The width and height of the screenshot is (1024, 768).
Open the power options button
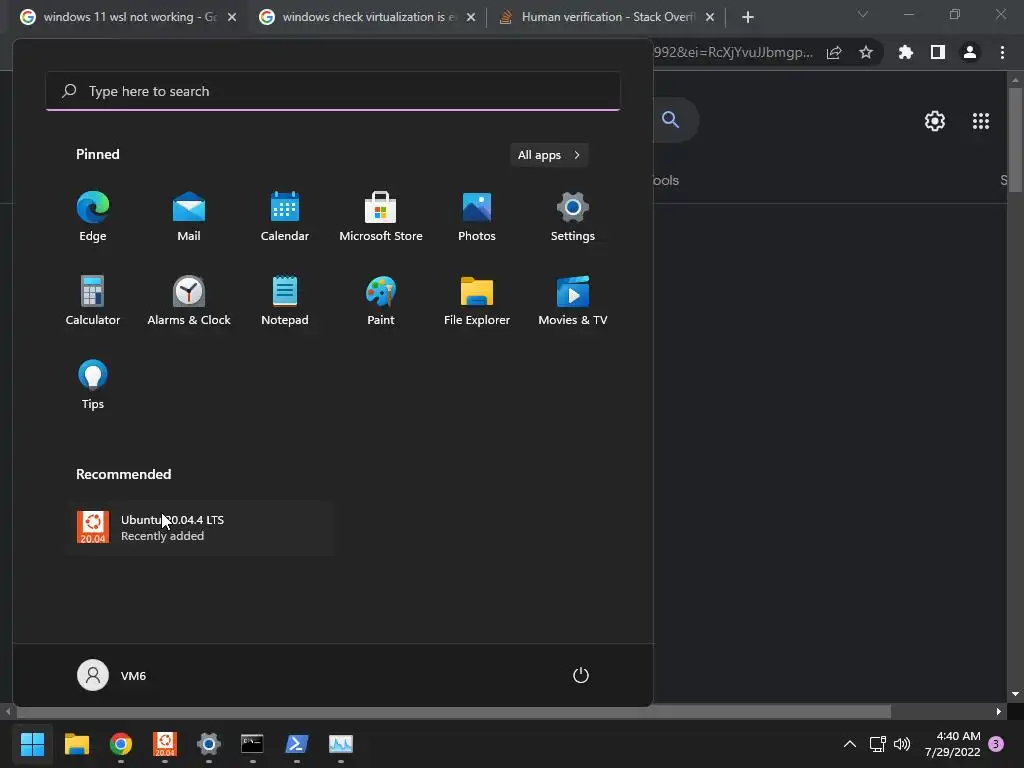[581, 675]
